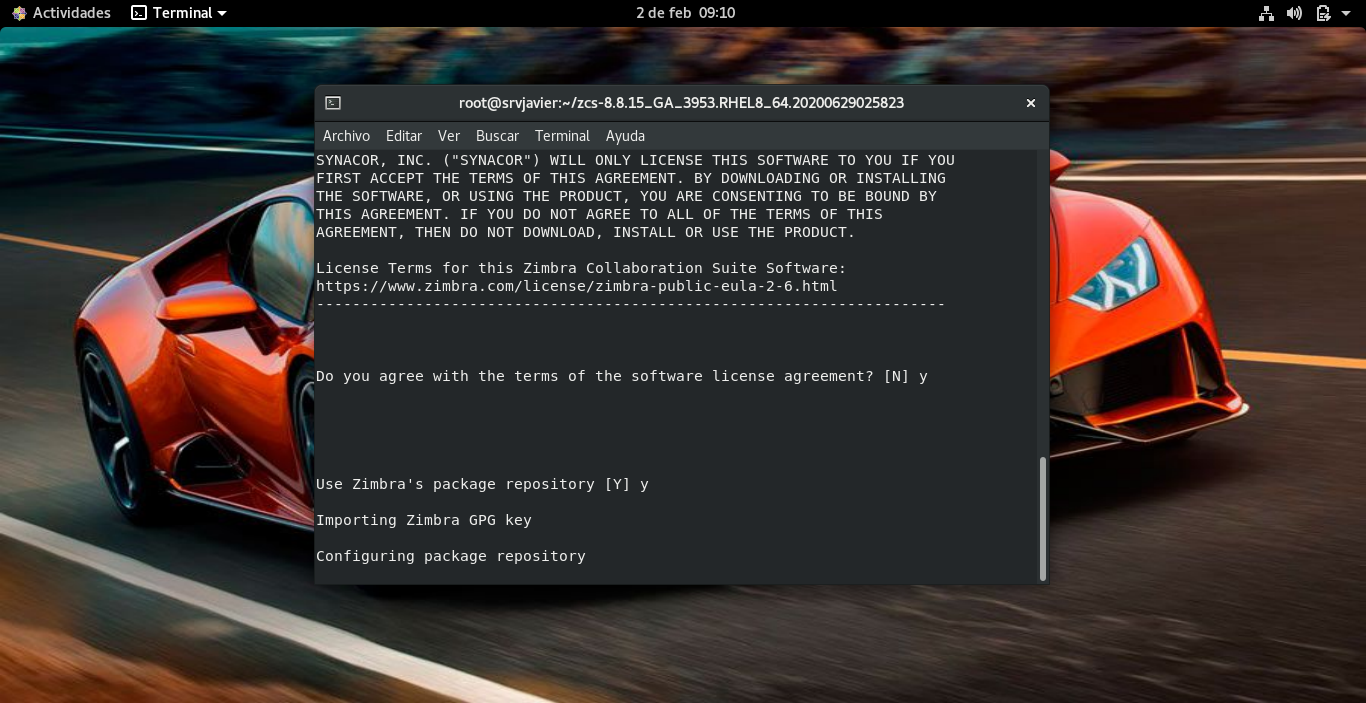This screenshot has height=703, width=1366.
Task: Open the Ver menu
Action: point(449,136)
